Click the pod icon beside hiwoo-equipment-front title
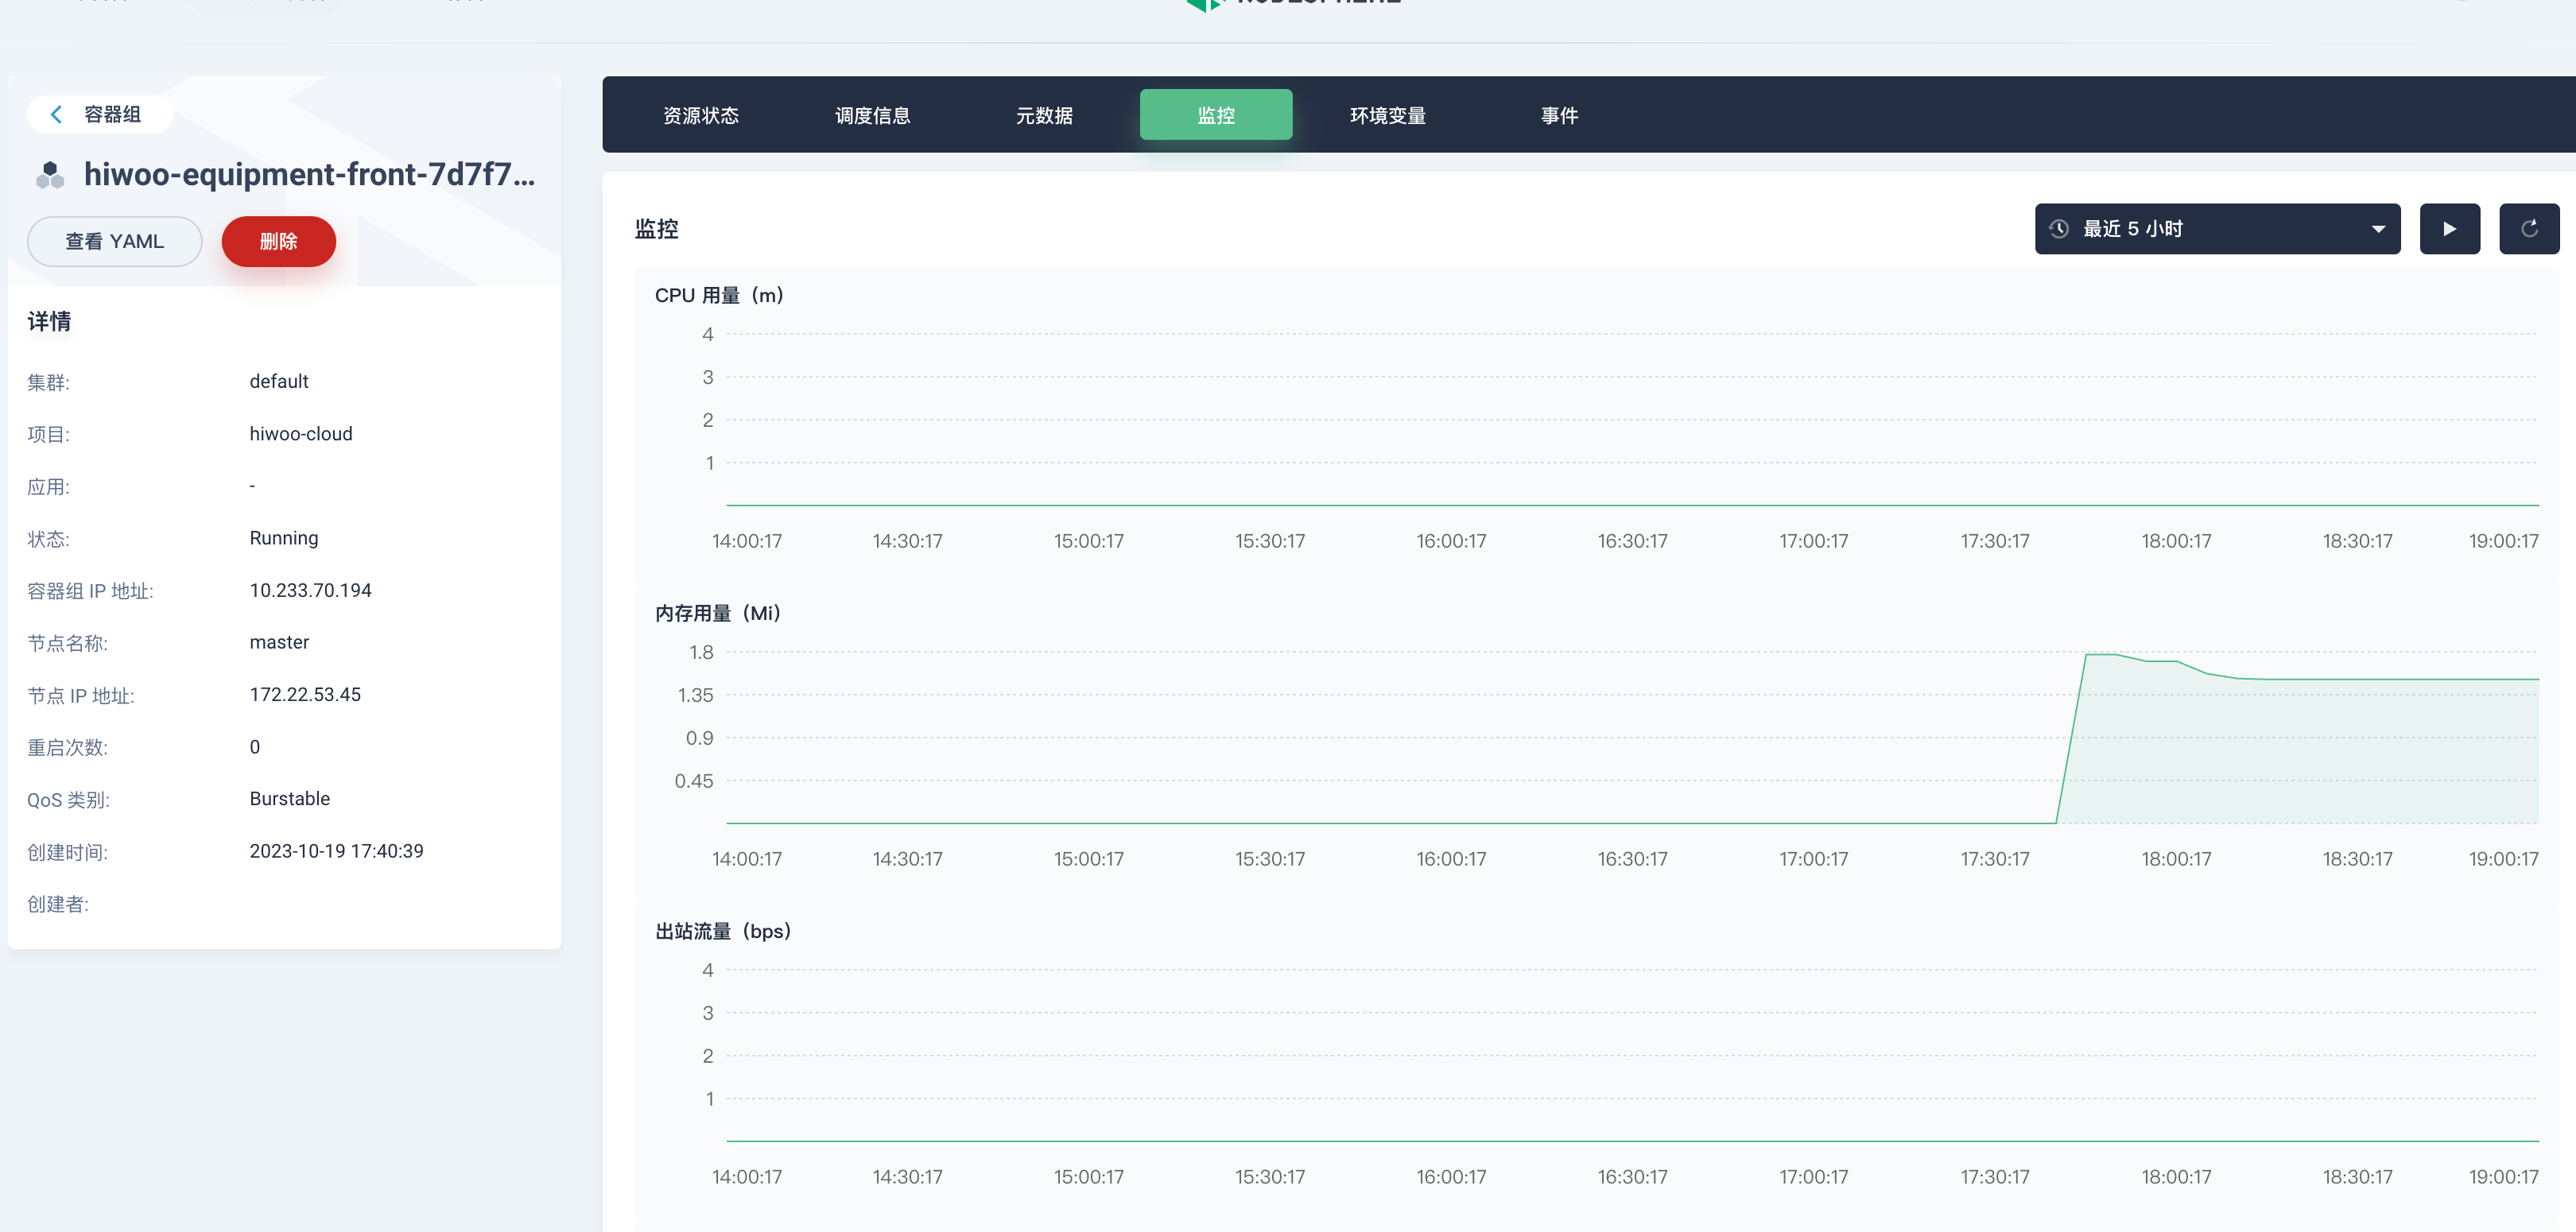This screenshot has height=1232, width=2576. [x=50, y=175]
